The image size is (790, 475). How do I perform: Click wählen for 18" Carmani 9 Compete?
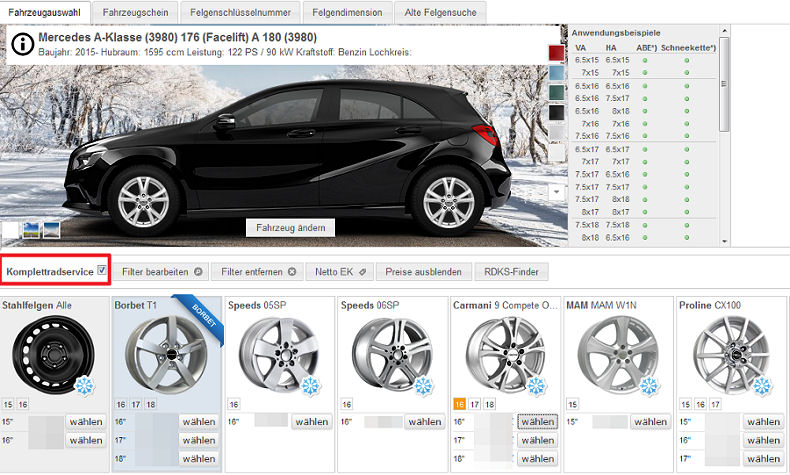[538, 459]
